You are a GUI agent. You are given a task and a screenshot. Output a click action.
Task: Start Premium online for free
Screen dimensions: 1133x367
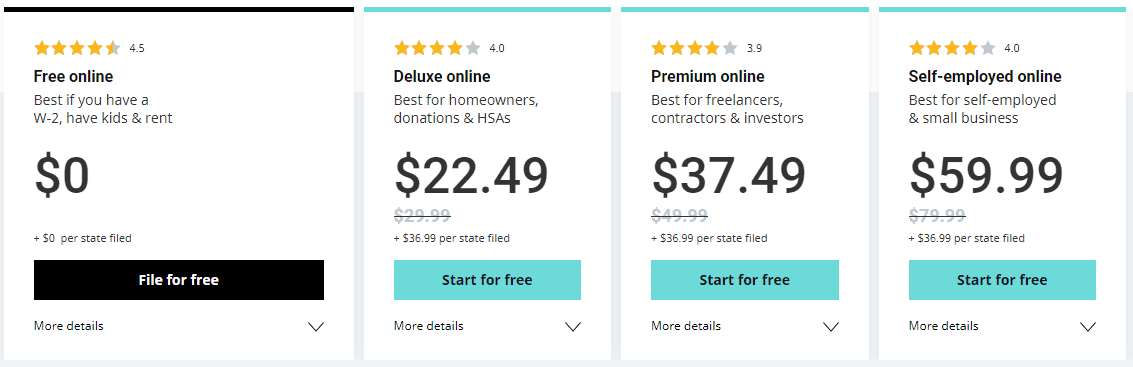tap(744, 280)
